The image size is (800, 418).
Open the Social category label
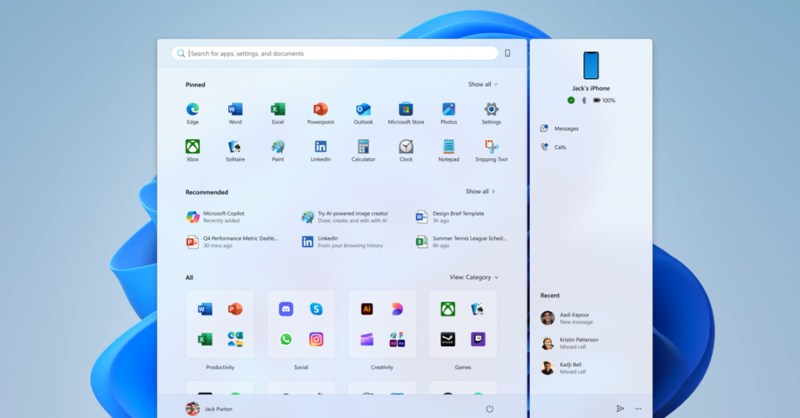301,367
